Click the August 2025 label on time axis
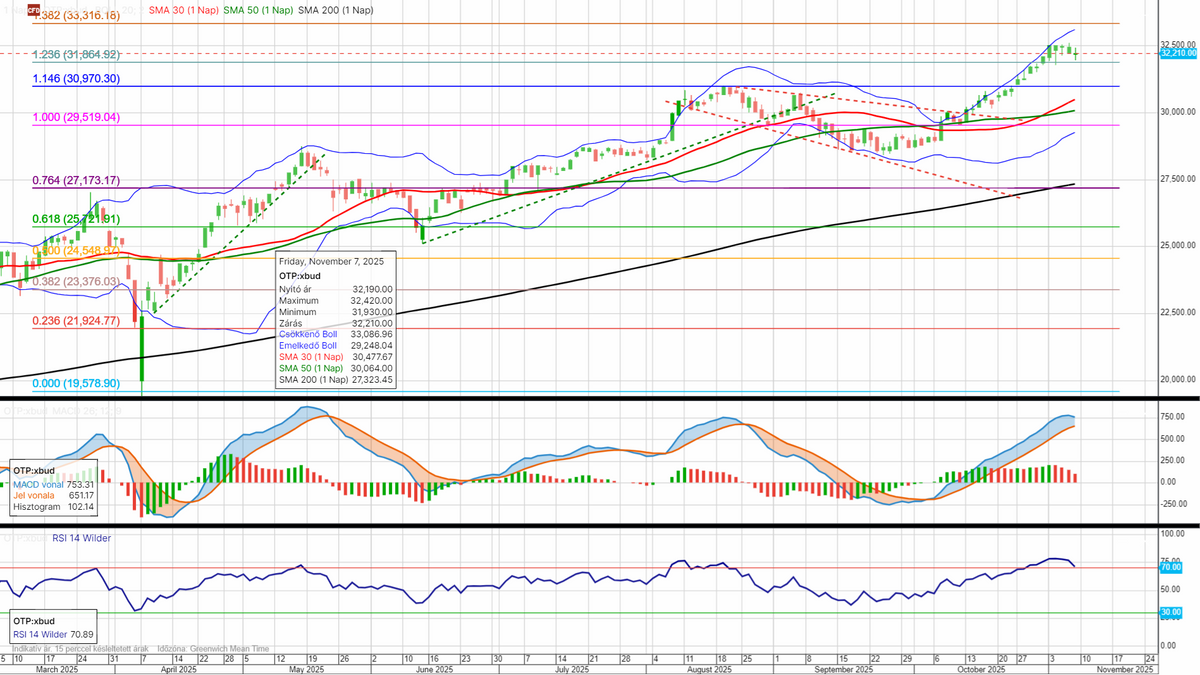Viewport: 1200px width, 675px height. click(708, 668)
